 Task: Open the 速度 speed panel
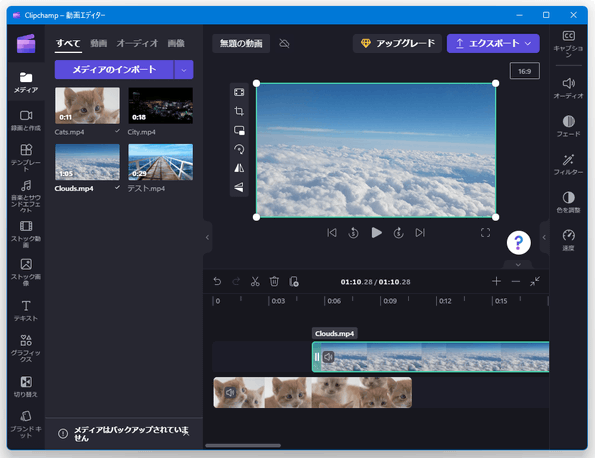click(568, 240)
